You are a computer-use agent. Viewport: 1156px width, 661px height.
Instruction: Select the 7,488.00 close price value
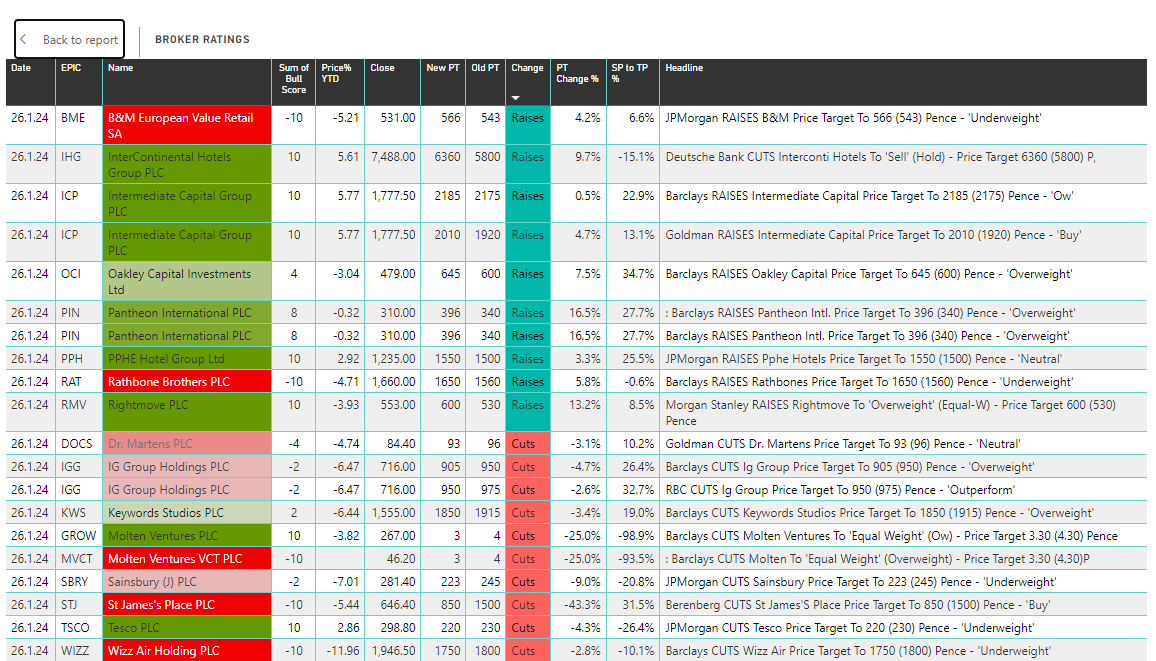coord(394,157)
